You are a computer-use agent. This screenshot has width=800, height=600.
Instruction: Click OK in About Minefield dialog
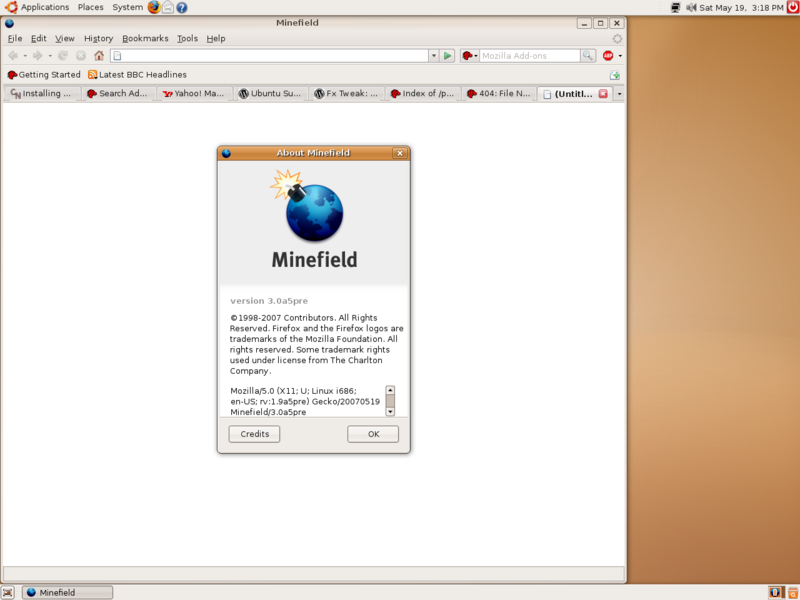tap(373, 434)
